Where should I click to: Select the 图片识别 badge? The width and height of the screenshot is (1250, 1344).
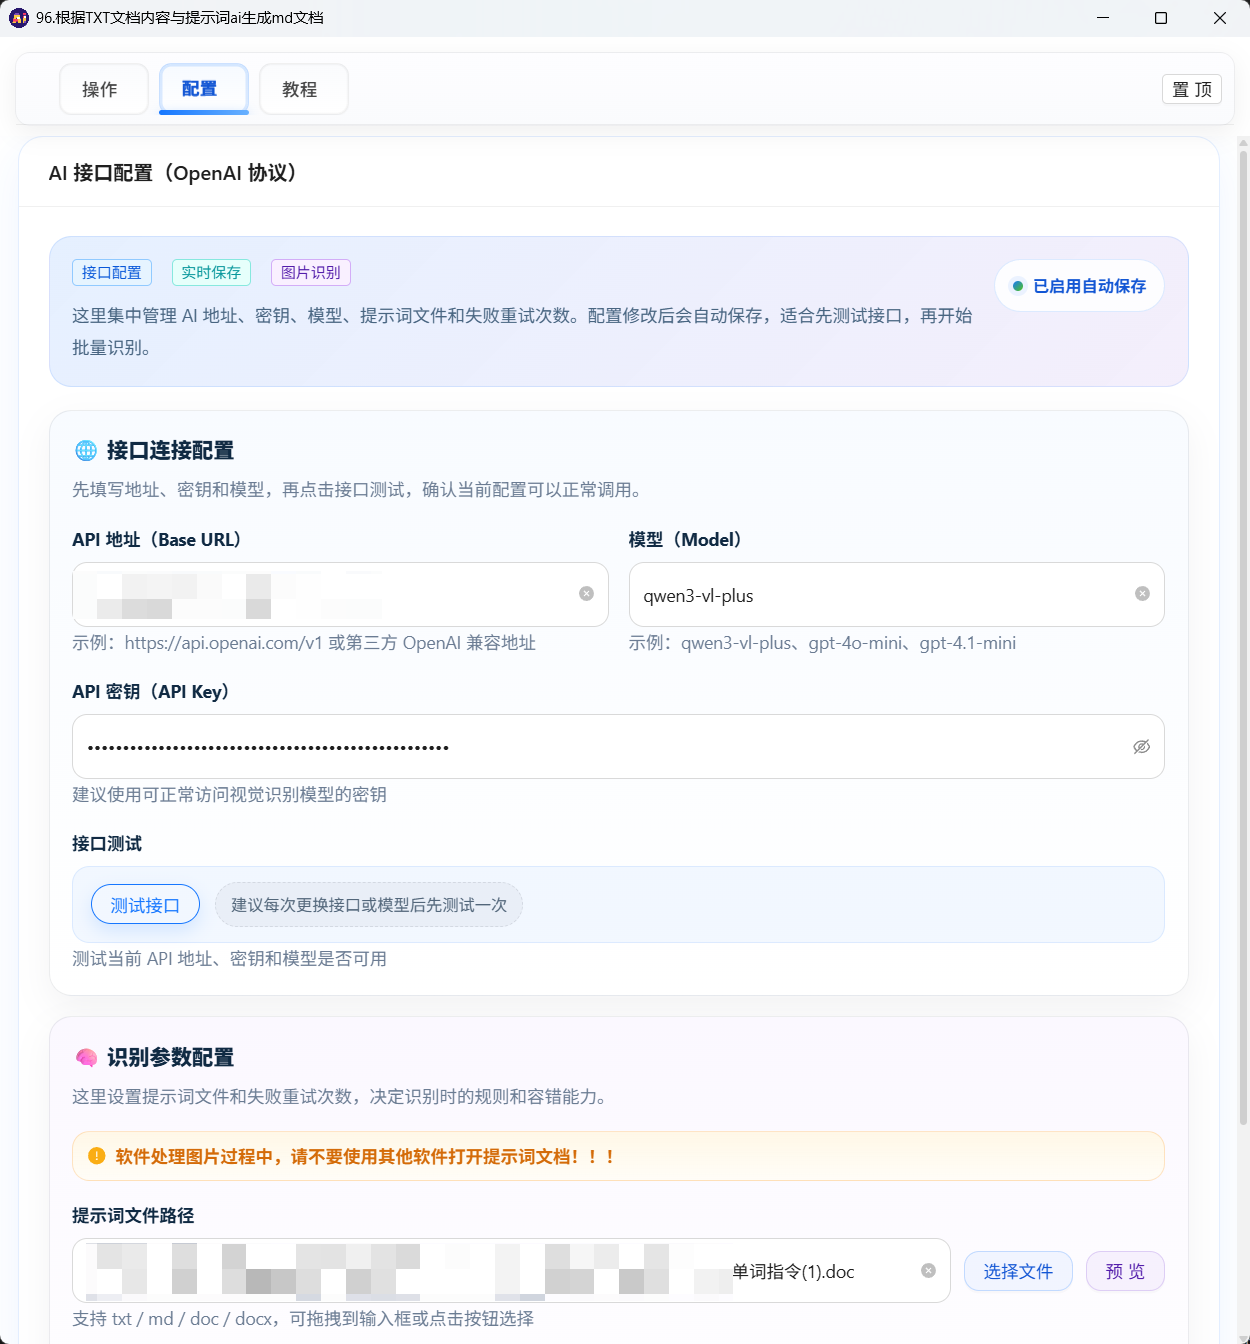click(310, 272)
